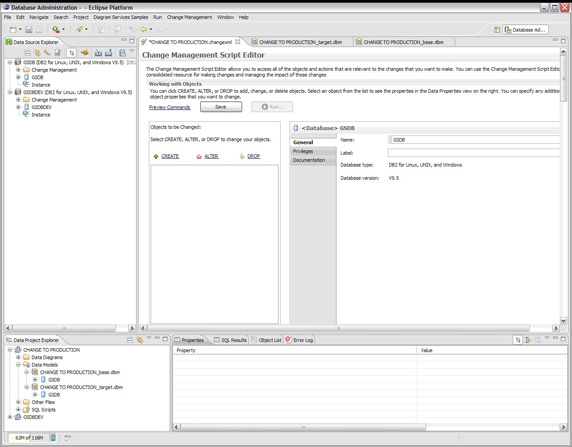Click down arrow of editor vertical scrollbar

click(x=563, y=321)
